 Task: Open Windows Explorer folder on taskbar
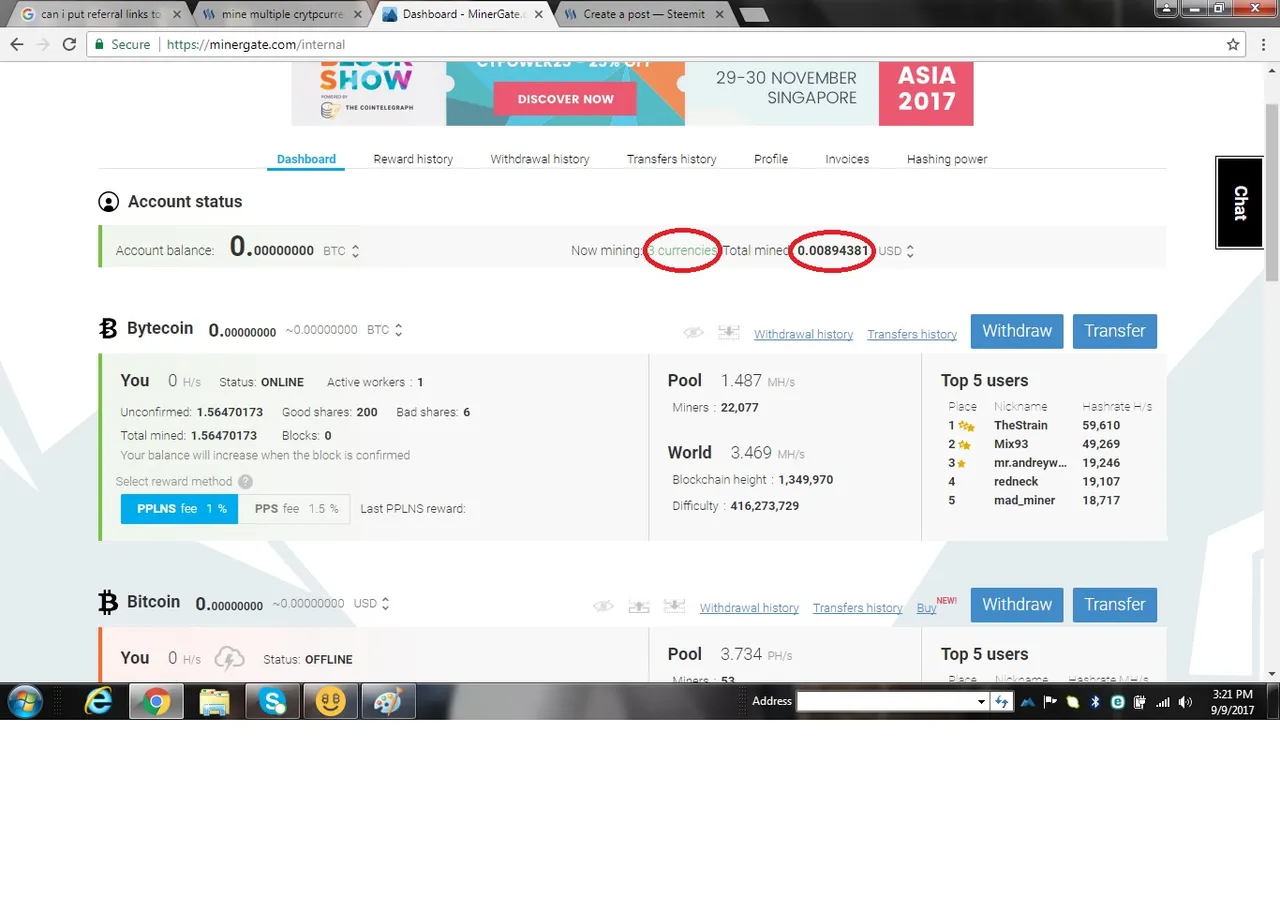tap(214, 702)
